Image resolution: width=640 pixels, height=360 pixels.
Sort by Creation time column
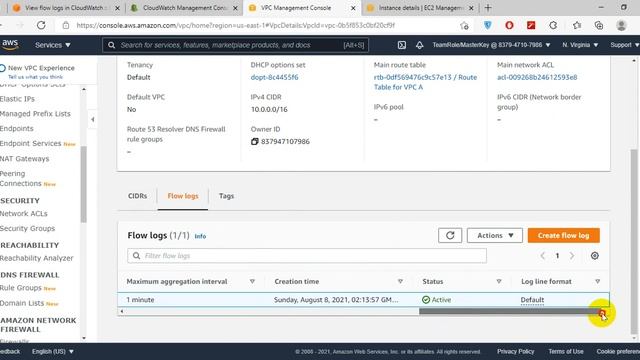click(400, 281)
